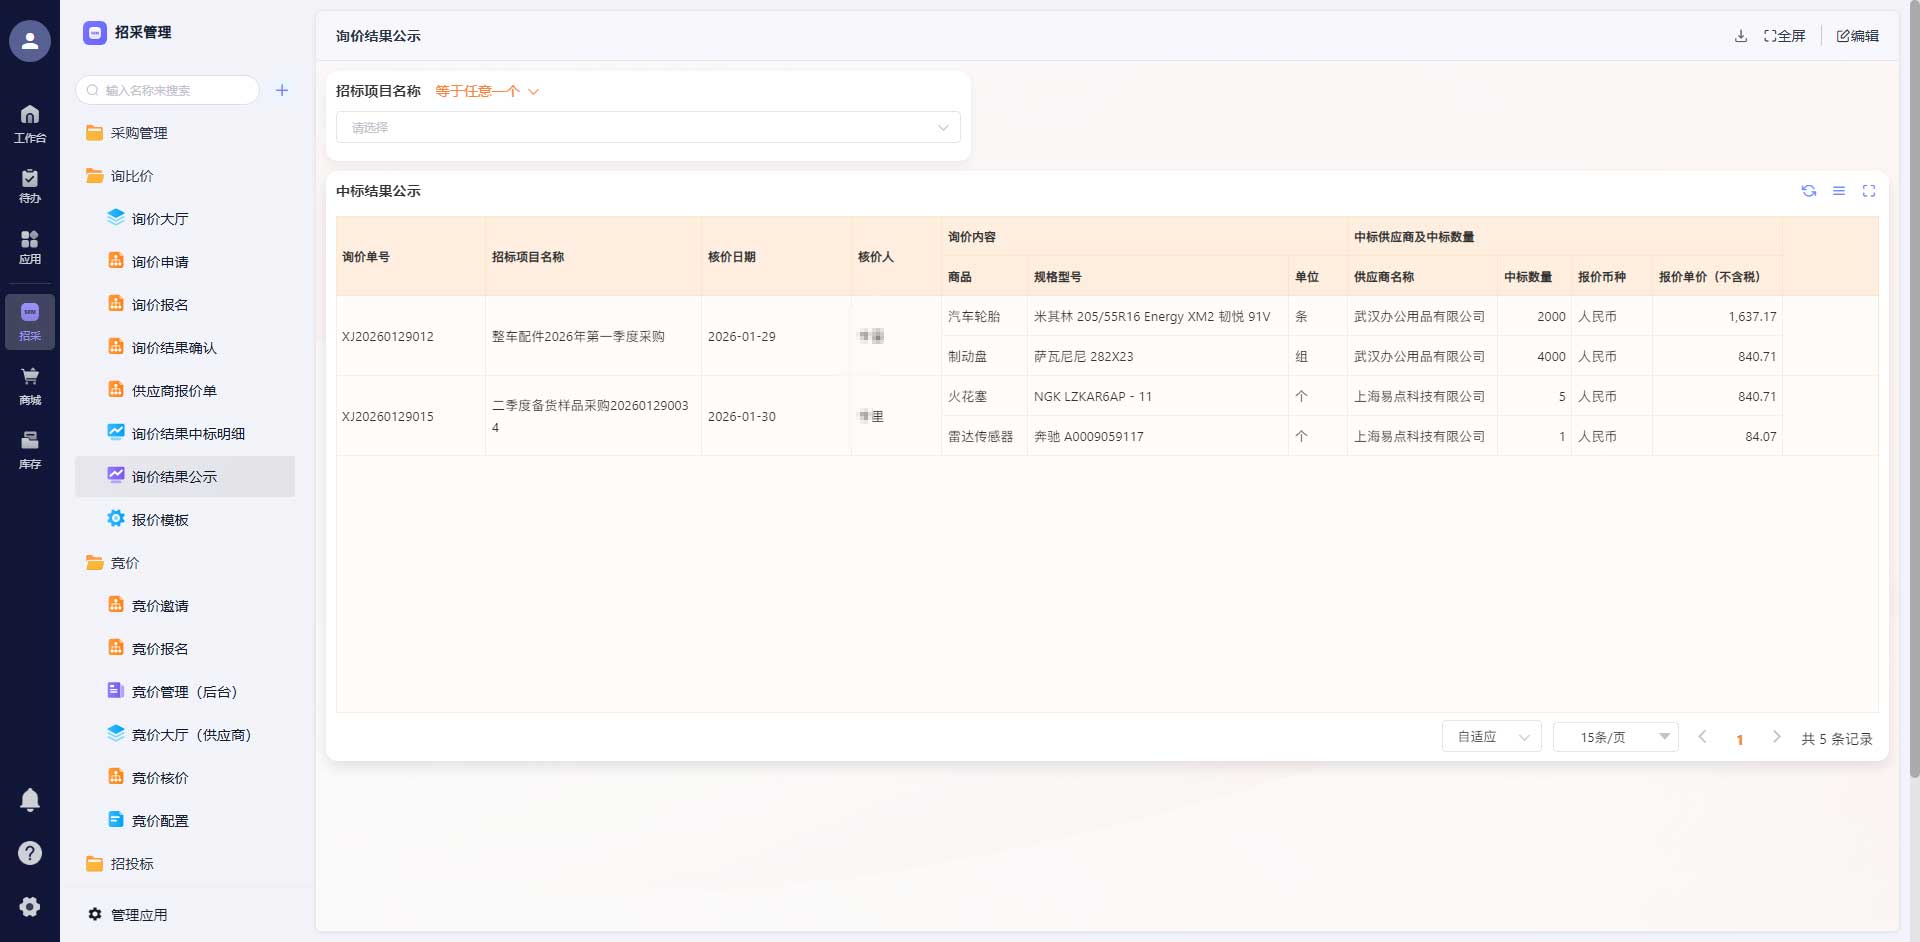Open 竞价配置 menu item
This screenshot has height=942, width=1920.
(185, 821)
